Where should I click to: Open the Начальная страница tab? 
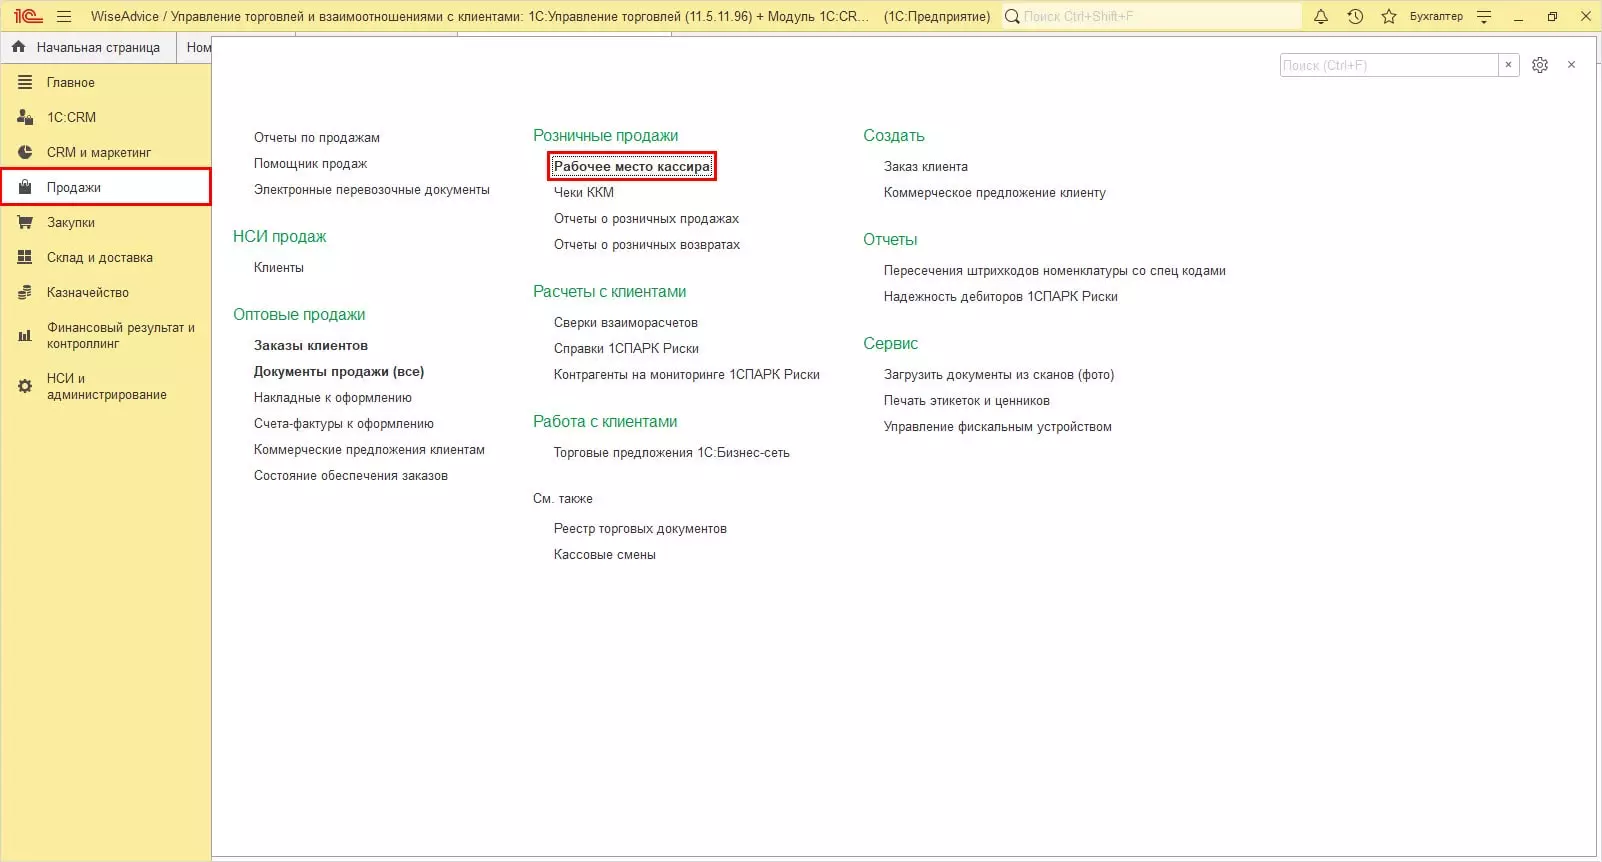88,47
